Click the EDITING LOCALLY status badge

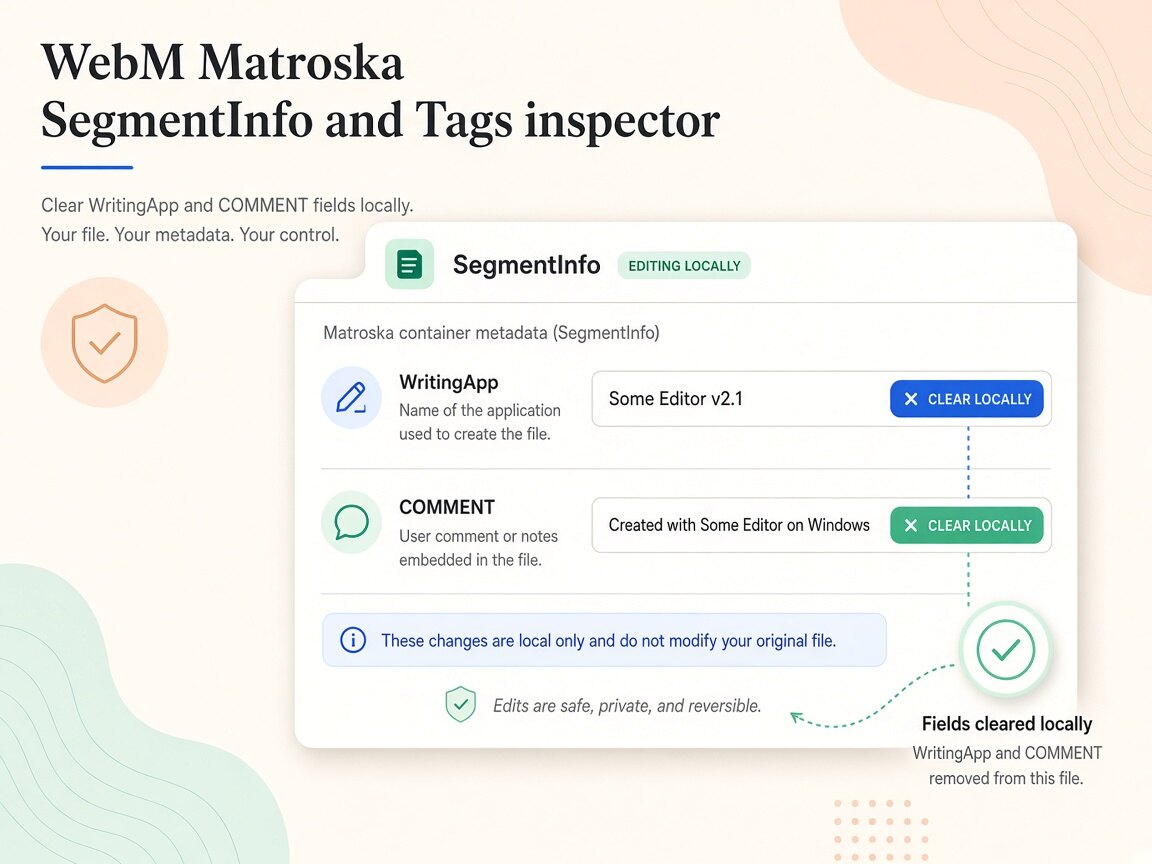(x=684, y=266)
